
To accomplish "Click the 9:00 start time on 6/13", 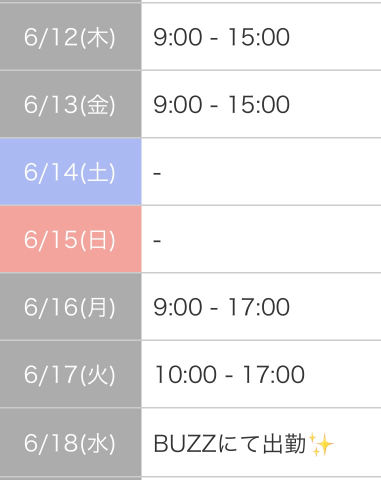I will pos(178,105).
